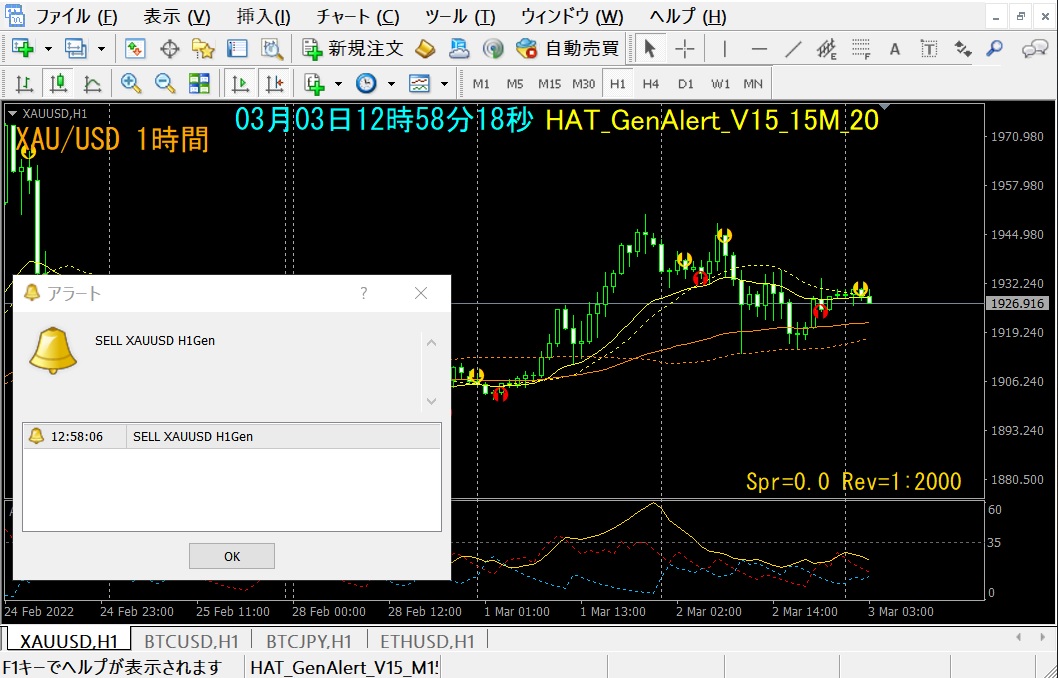Toggle the 自動売買 auto trading button
Viewport: 1058px width, 678px height.
pos(567,49)
